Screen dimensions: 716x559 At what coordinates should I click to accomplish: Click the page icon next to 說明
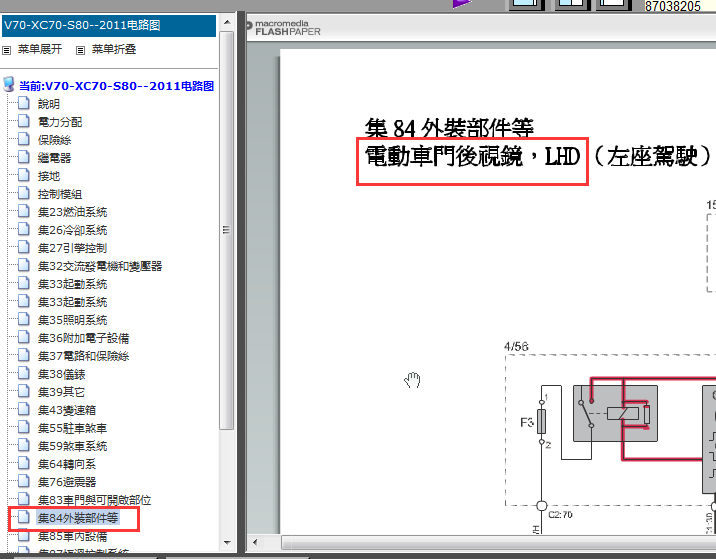(24, 103)
